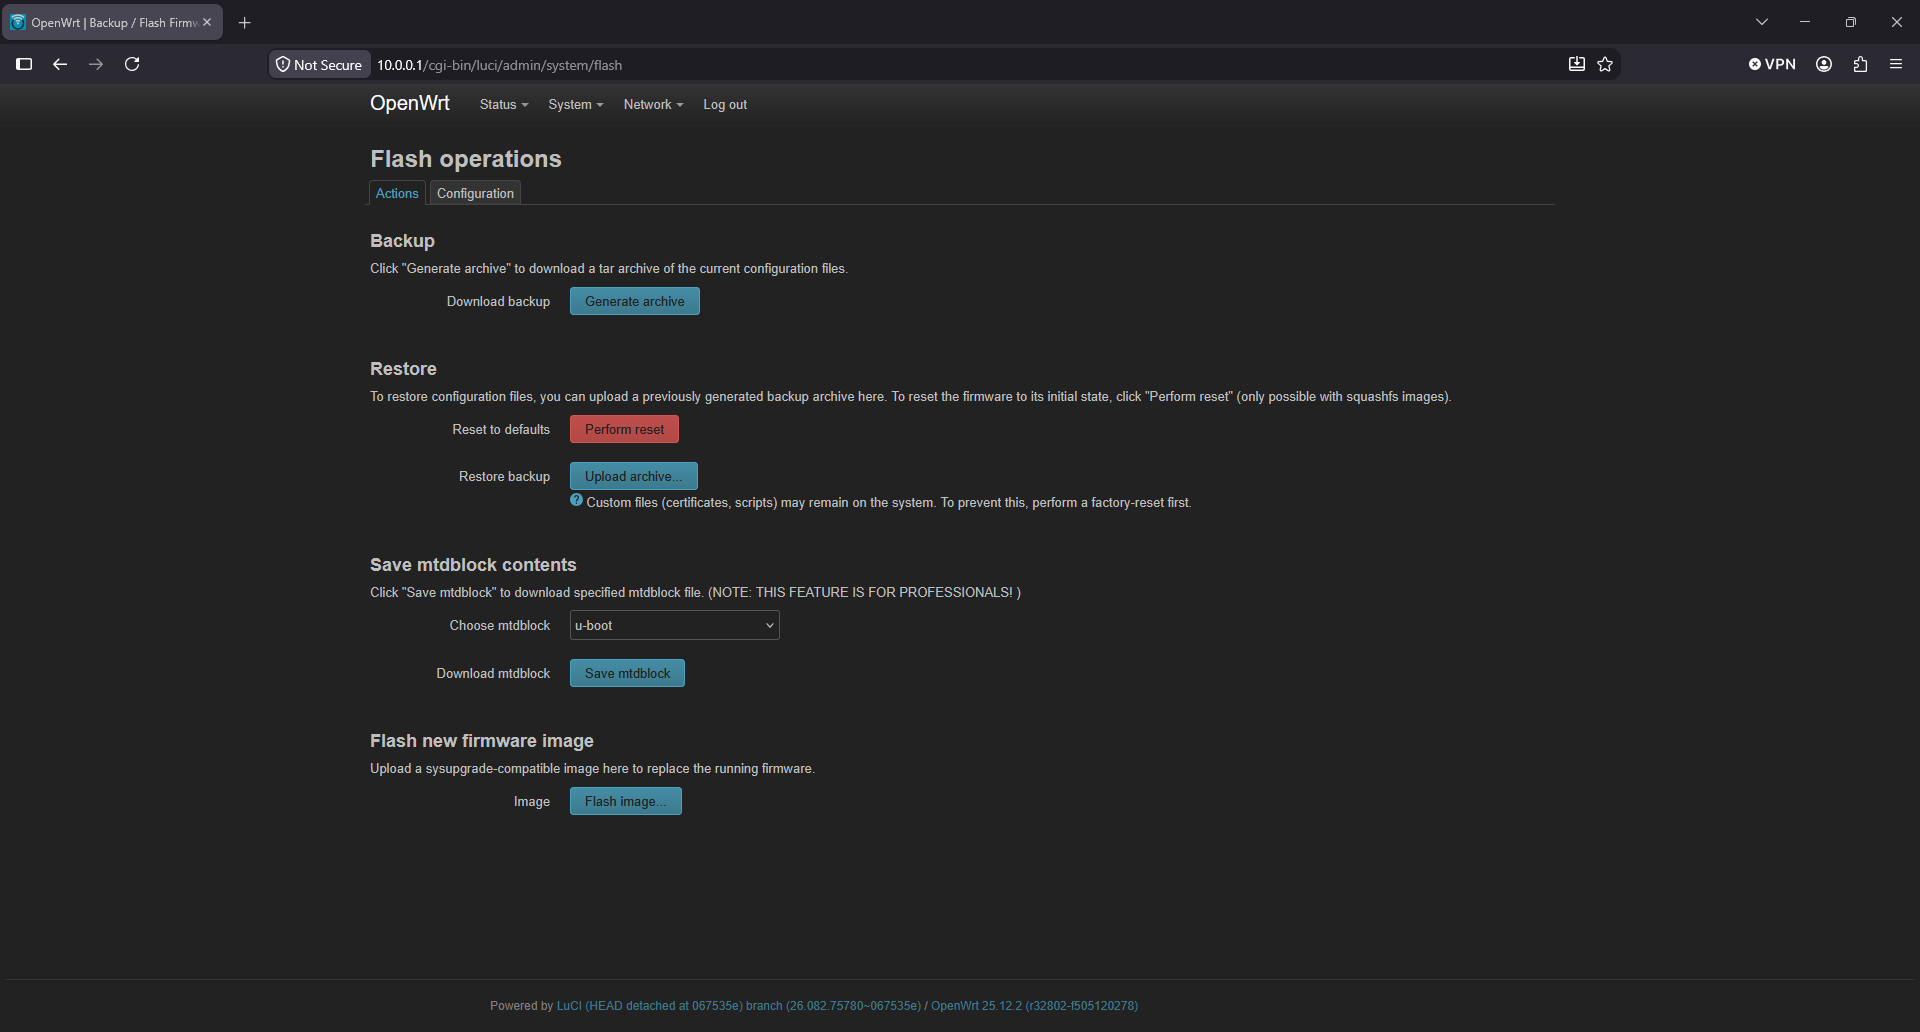Click the Flash image button

(x=626, y=801)
